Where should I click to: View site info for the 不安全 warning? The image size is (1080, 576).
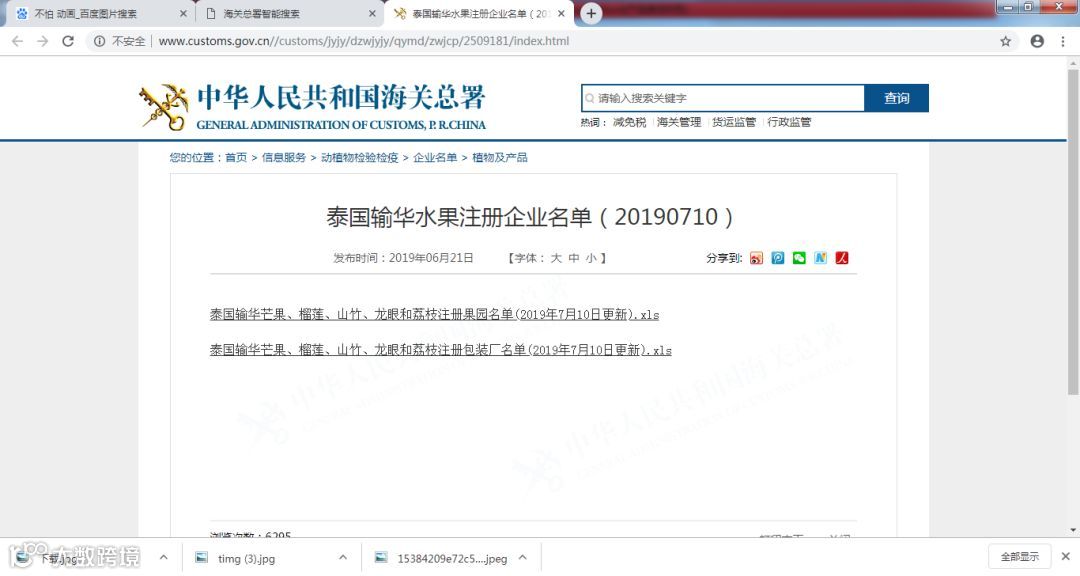pos(120,41)
